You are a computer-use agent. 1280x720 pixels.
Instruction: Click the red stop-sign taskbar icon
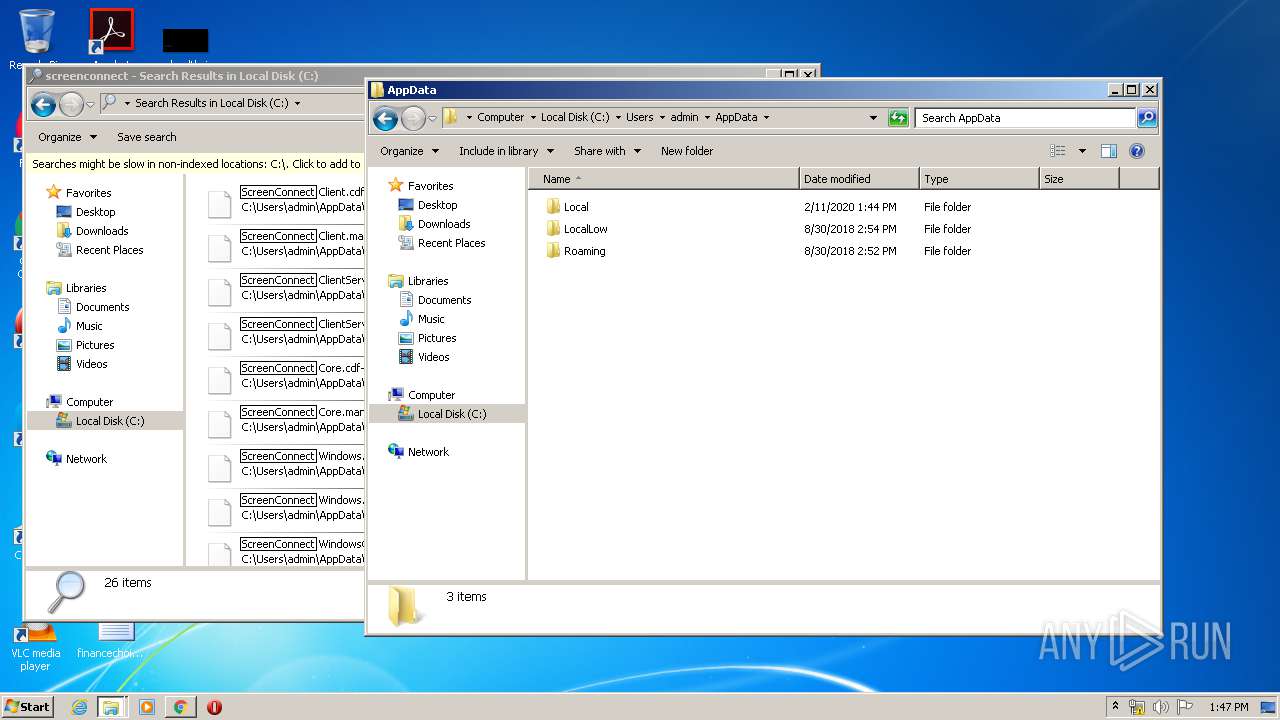click(214, 707)
